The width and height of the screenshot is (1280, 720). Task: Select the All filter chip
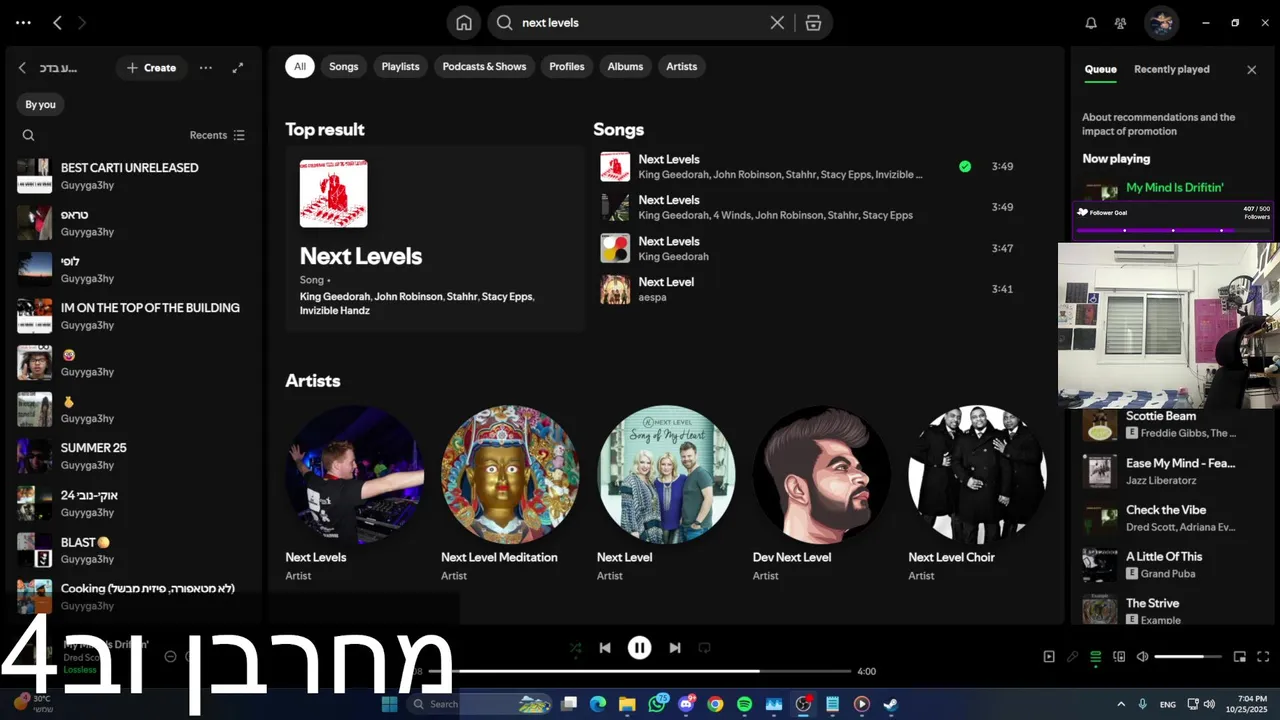click(300, 67)
